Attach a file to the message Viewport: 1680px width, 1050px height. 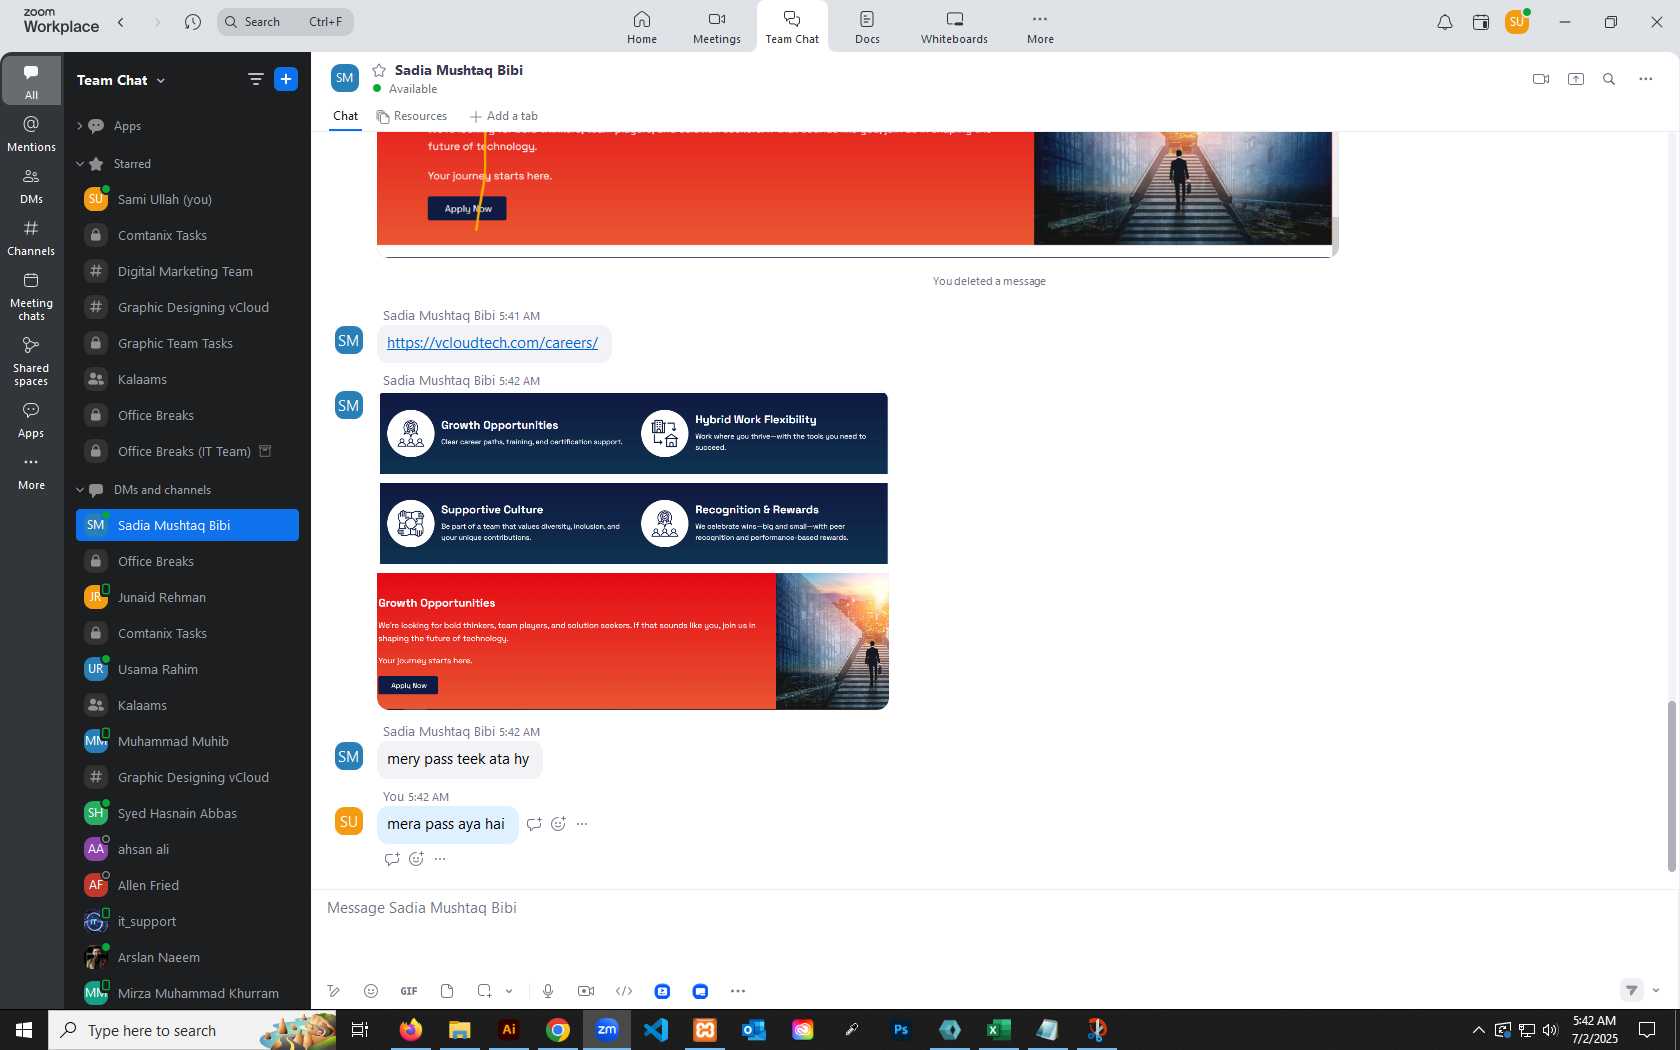click(447, 991)
